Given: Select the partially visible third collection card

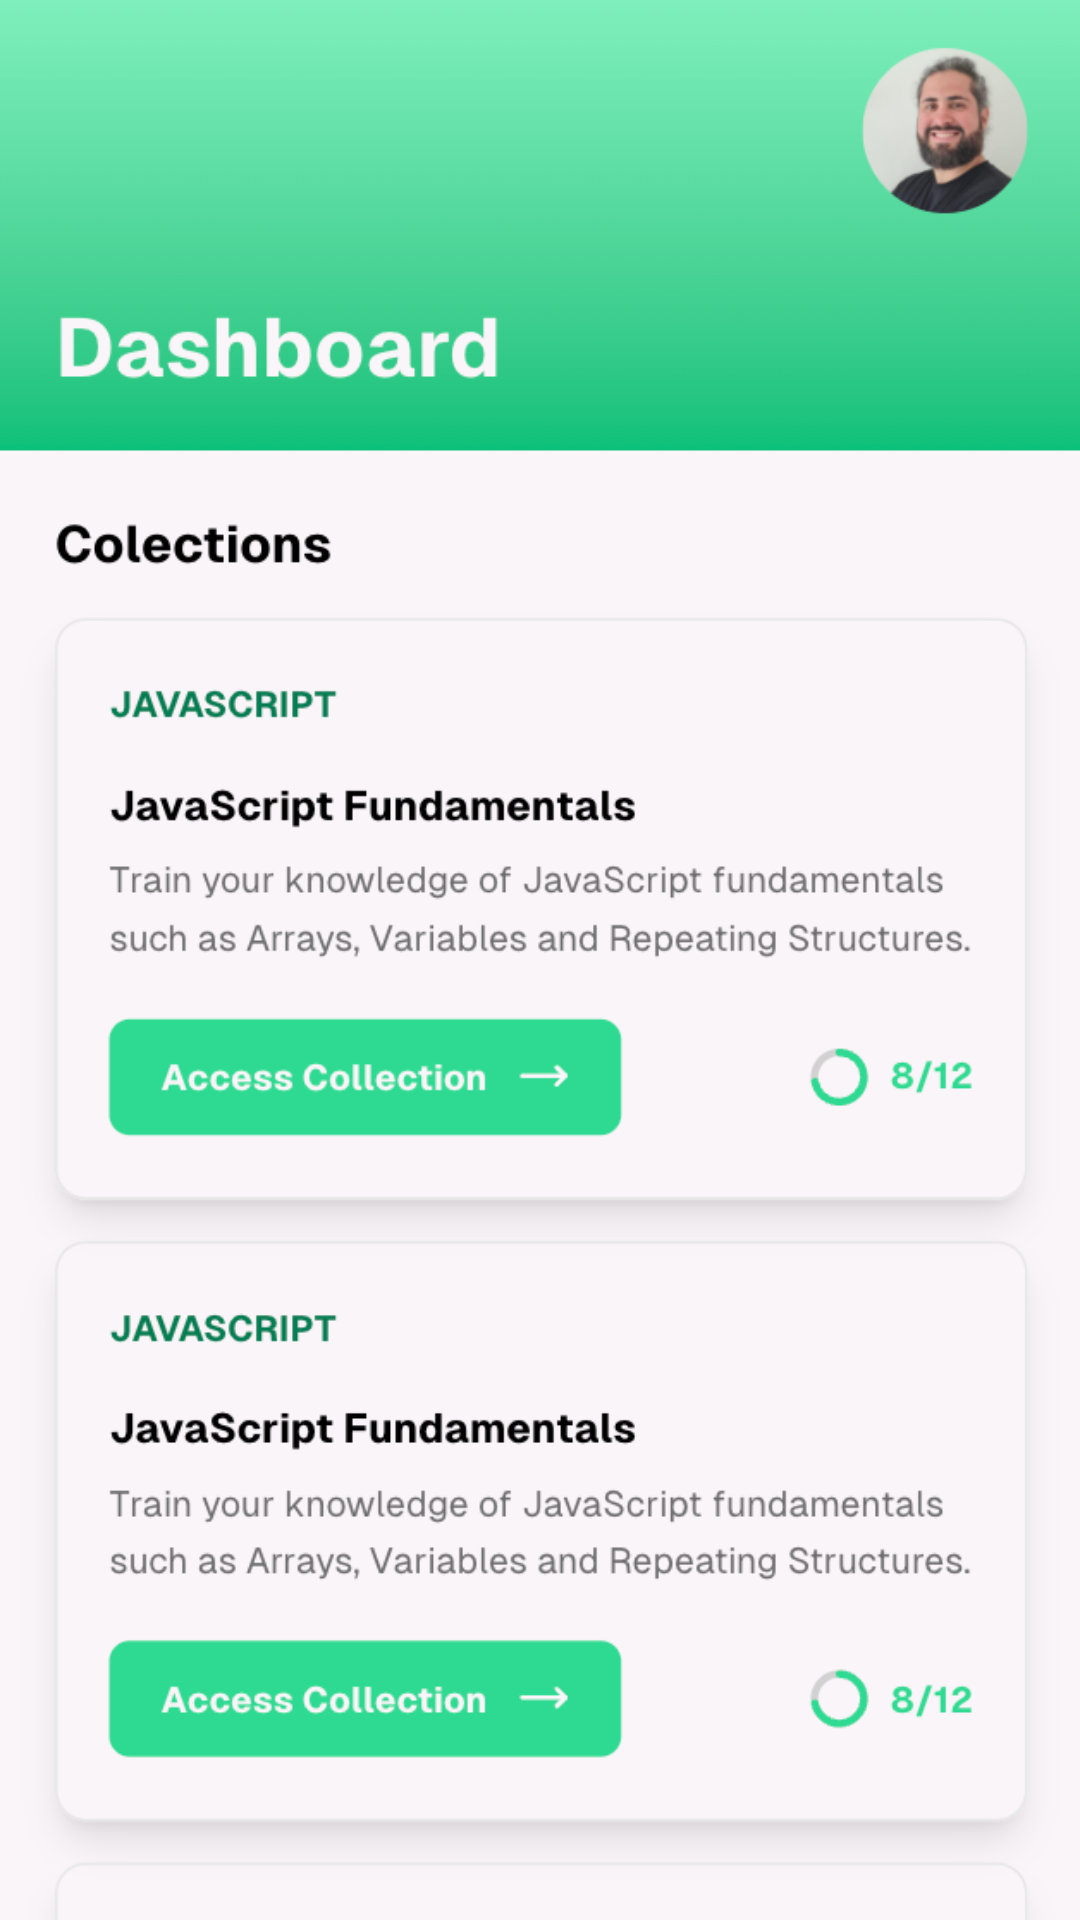Looking at the screenshot, I should point(540,1894).
